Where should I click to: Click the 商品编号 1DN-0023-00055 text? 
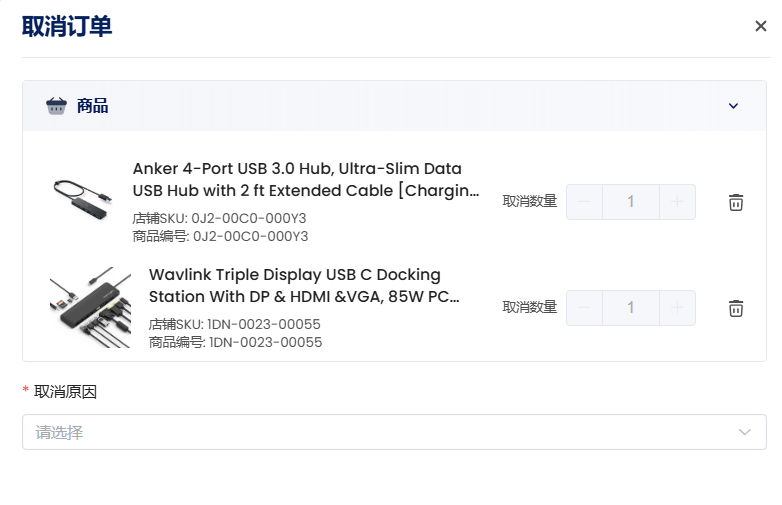coord(235,342)
